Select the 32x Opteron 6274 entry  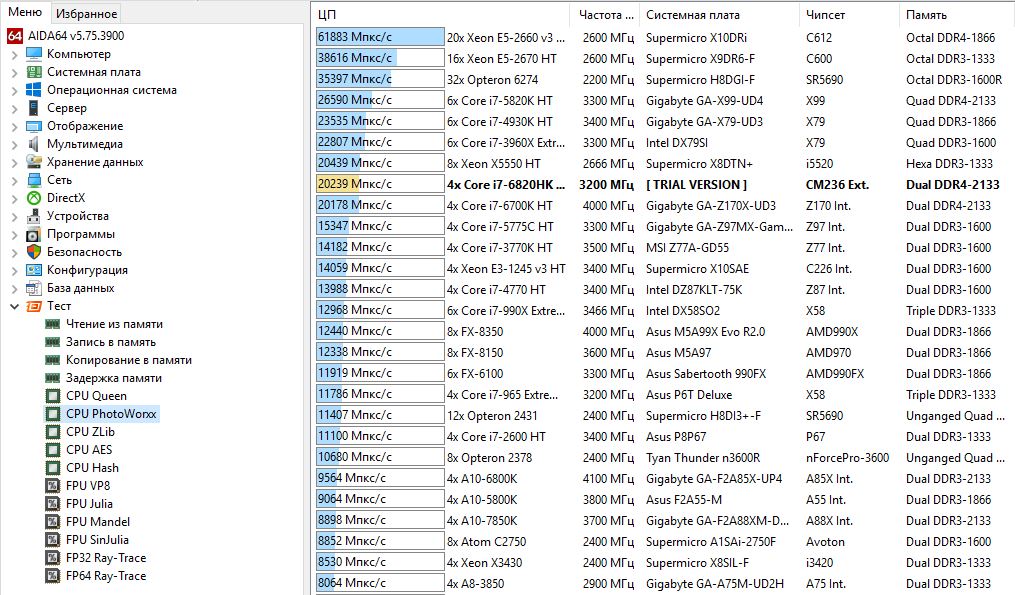point(492,80)
